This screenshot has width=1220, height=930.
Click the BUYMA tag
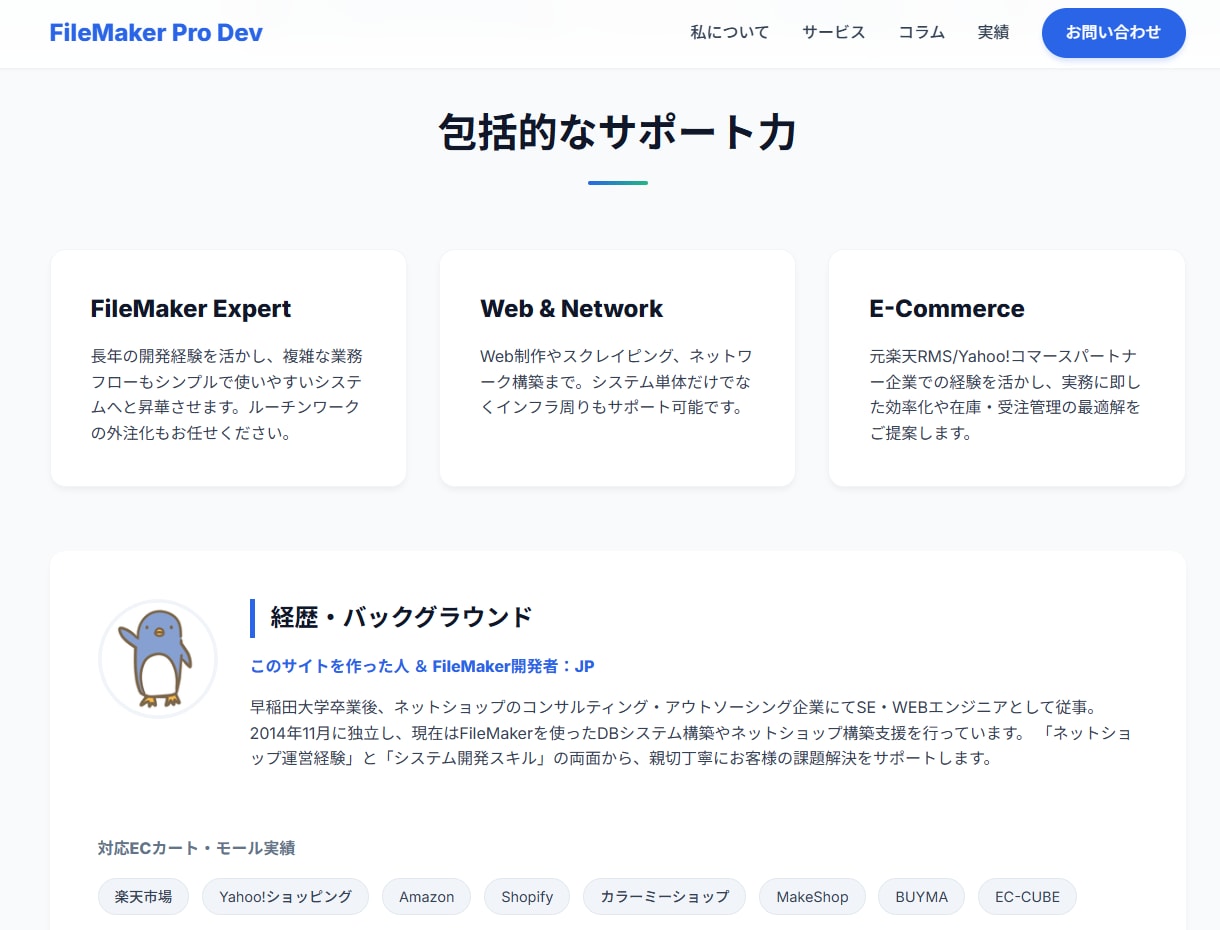click(x=921, y=896)
